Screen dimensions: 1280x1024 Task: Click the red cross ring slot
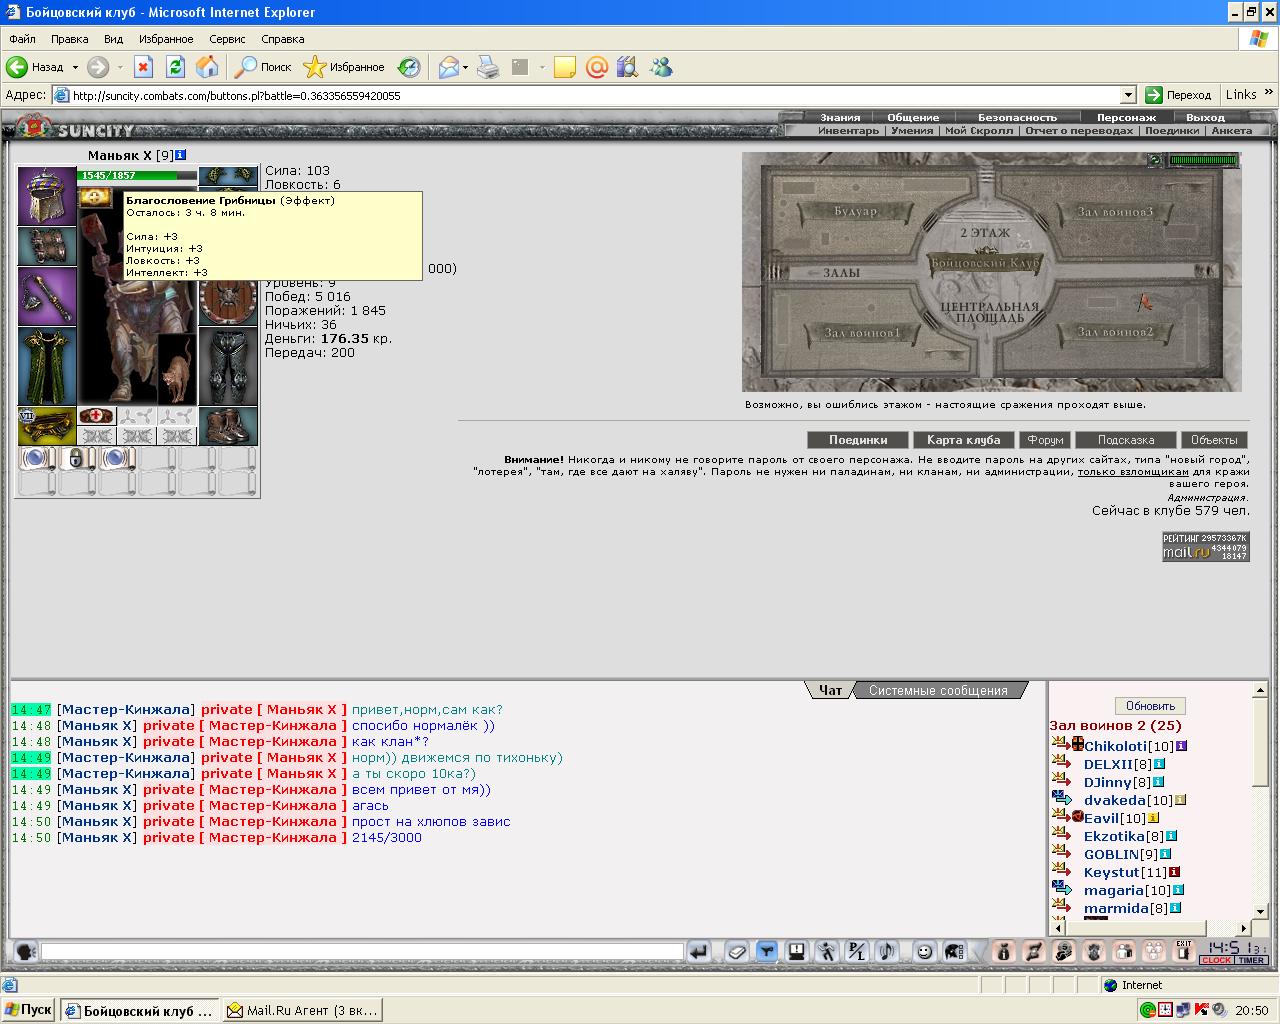pos(97,416)
